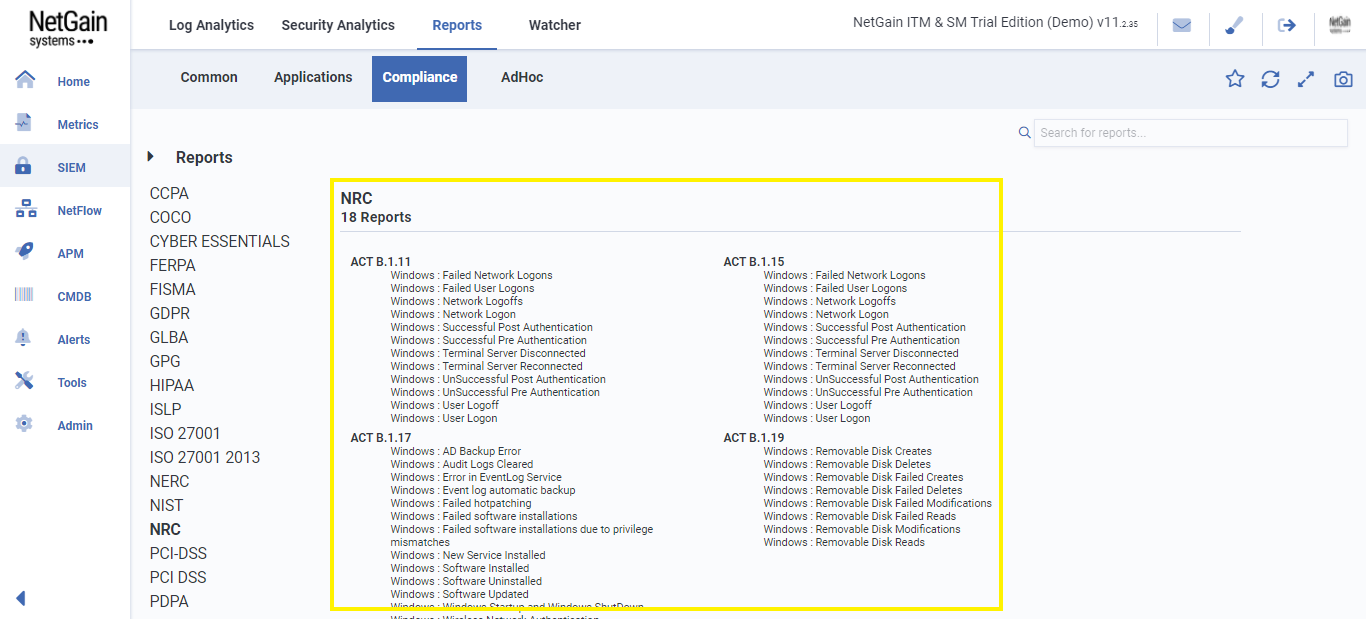Click the Alerts bell icon
1366x619 pixels.
(x=24, y=338)
